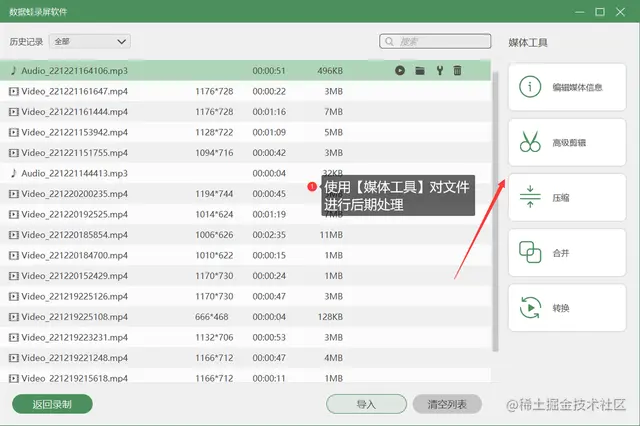Screen dimensions: 640x426
Task: Click the video icon of Video_221220152429.mp4
Action: tap(14, 276)
